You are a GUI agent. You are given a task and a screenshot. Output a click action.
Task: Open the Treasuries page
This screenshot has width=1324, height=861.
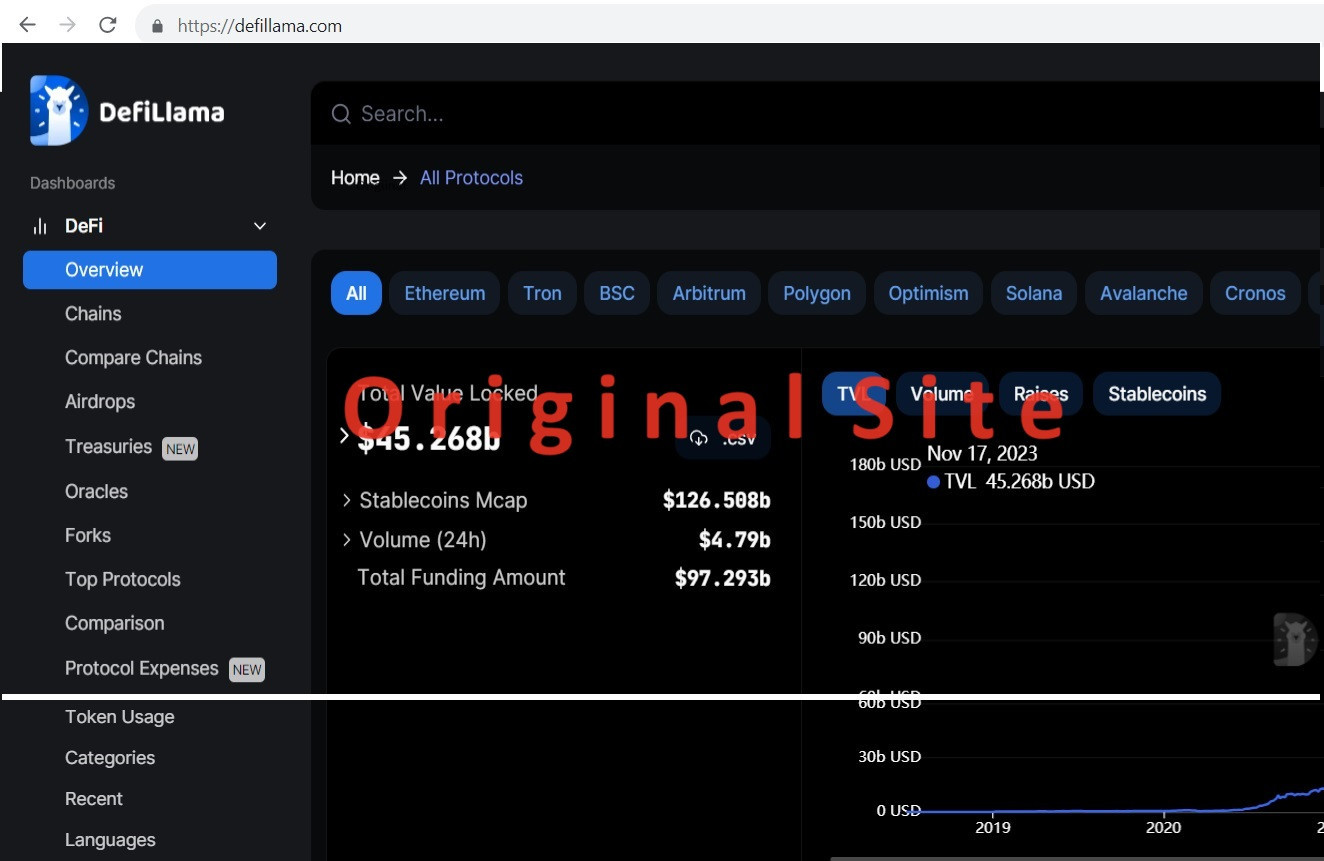pyautogui.click(x=108, y=447)
